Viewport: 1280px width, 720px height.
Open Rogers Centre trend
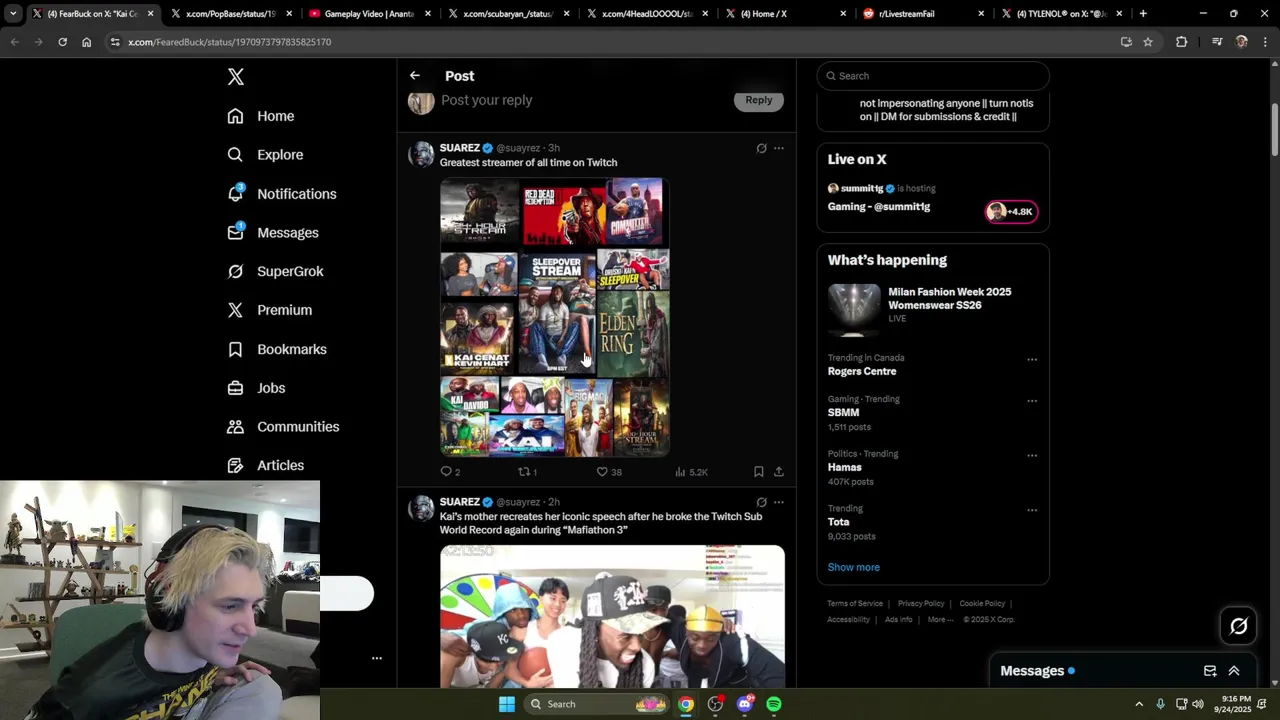(x=862, y=371)
